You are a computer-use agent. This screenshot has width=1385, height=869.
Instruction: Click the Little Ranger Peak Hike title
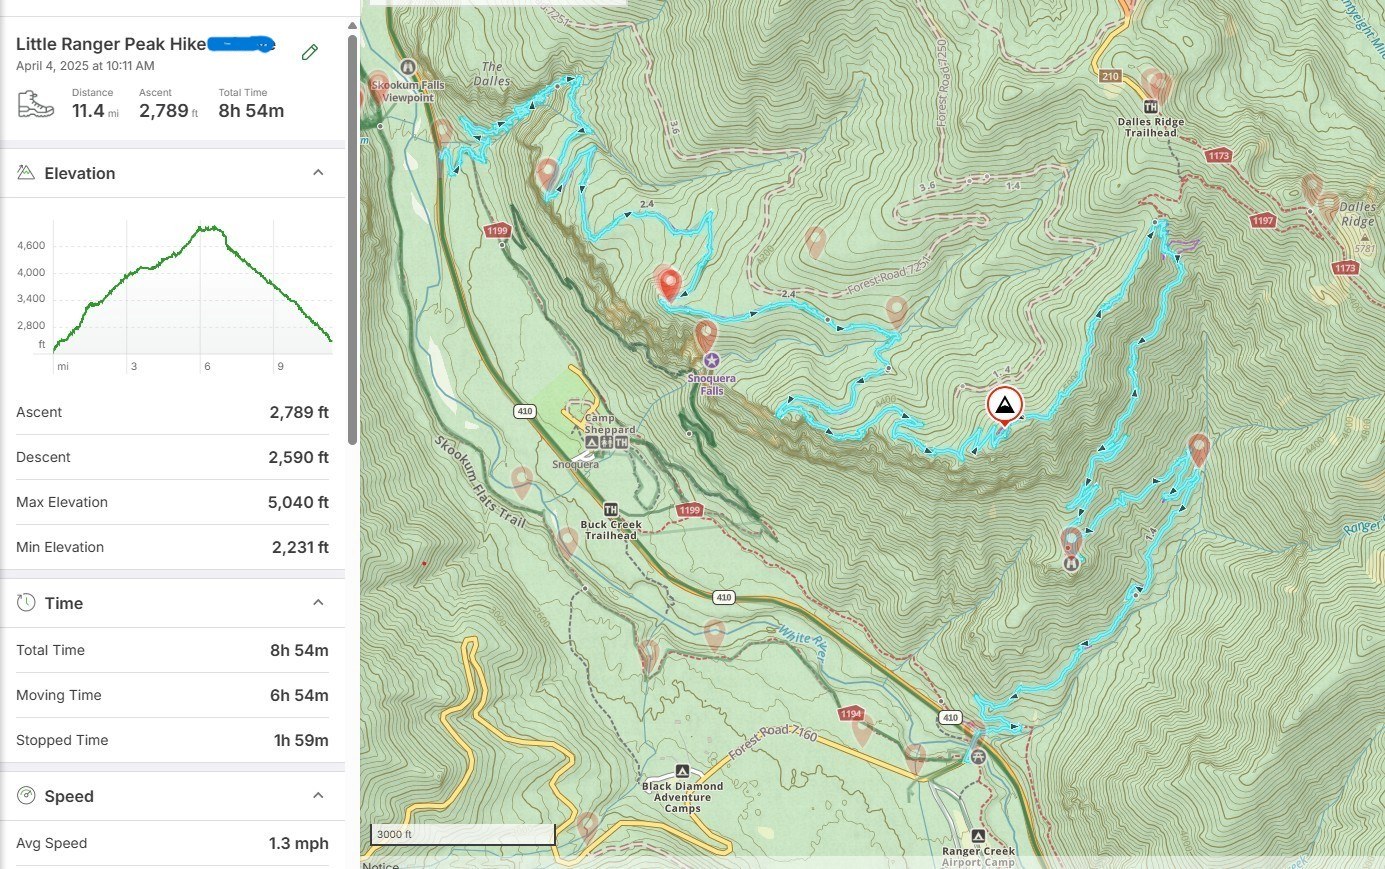pyautogui.click(x=111, y=44)
